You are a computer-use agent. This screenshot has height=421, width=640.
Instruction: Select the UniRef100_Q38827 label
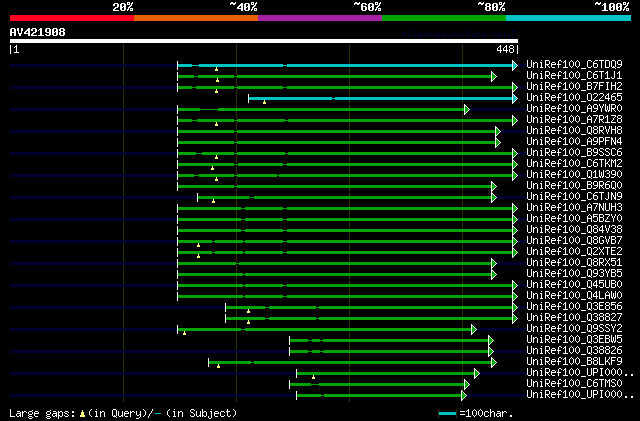pos(574,318)
